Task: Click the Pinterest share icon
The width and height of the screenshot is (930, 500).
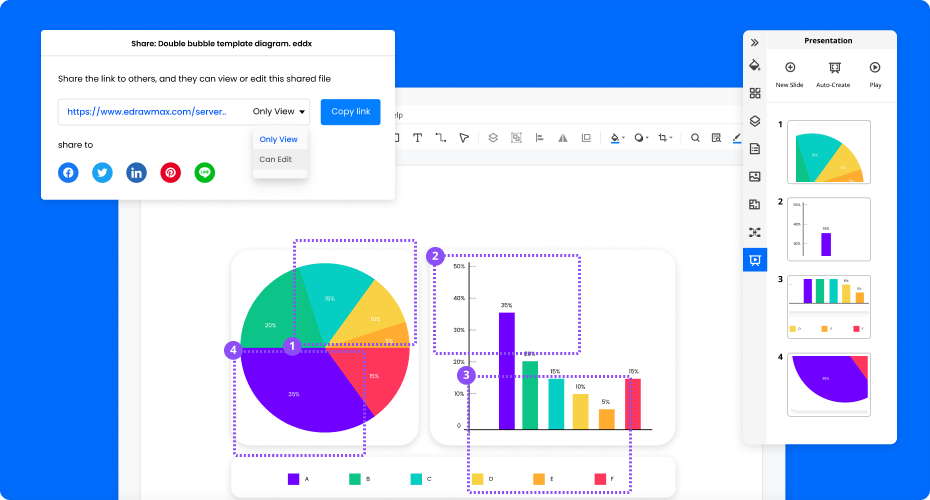Action: (171, 172)
